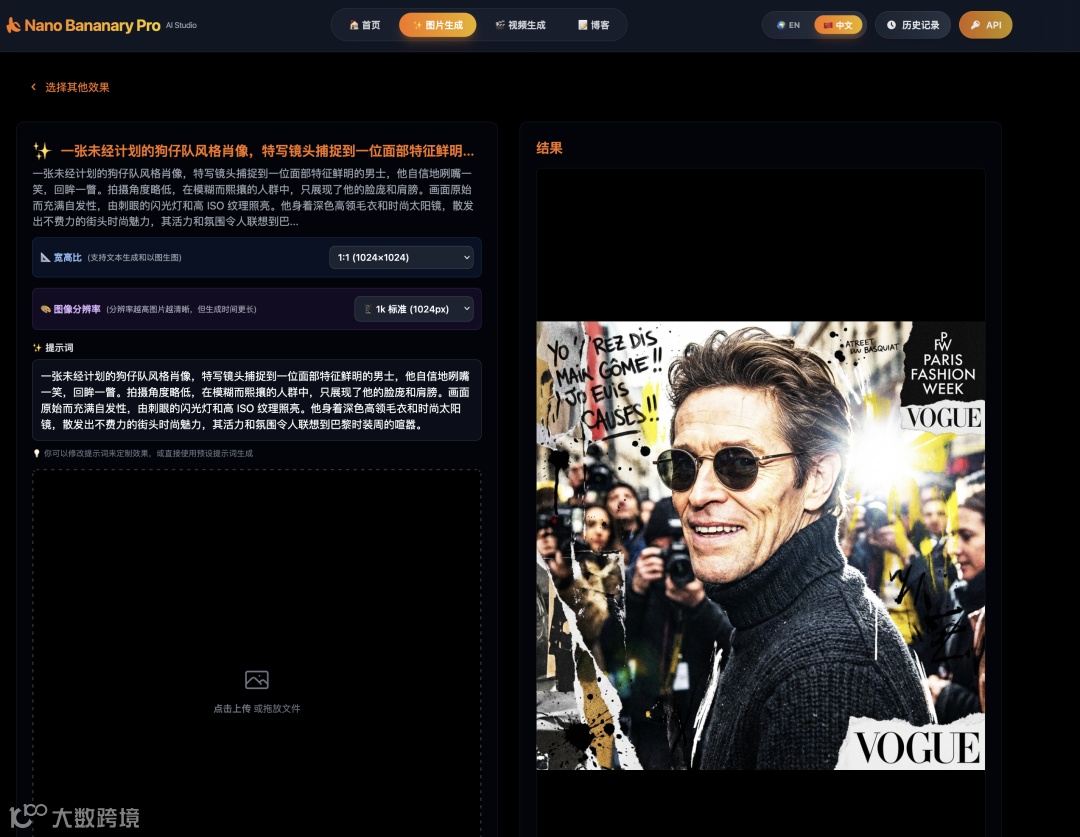Switch to the 视频生成 tab
The width and height of the screenshot is (1080, 837).
tap(520, 25)
